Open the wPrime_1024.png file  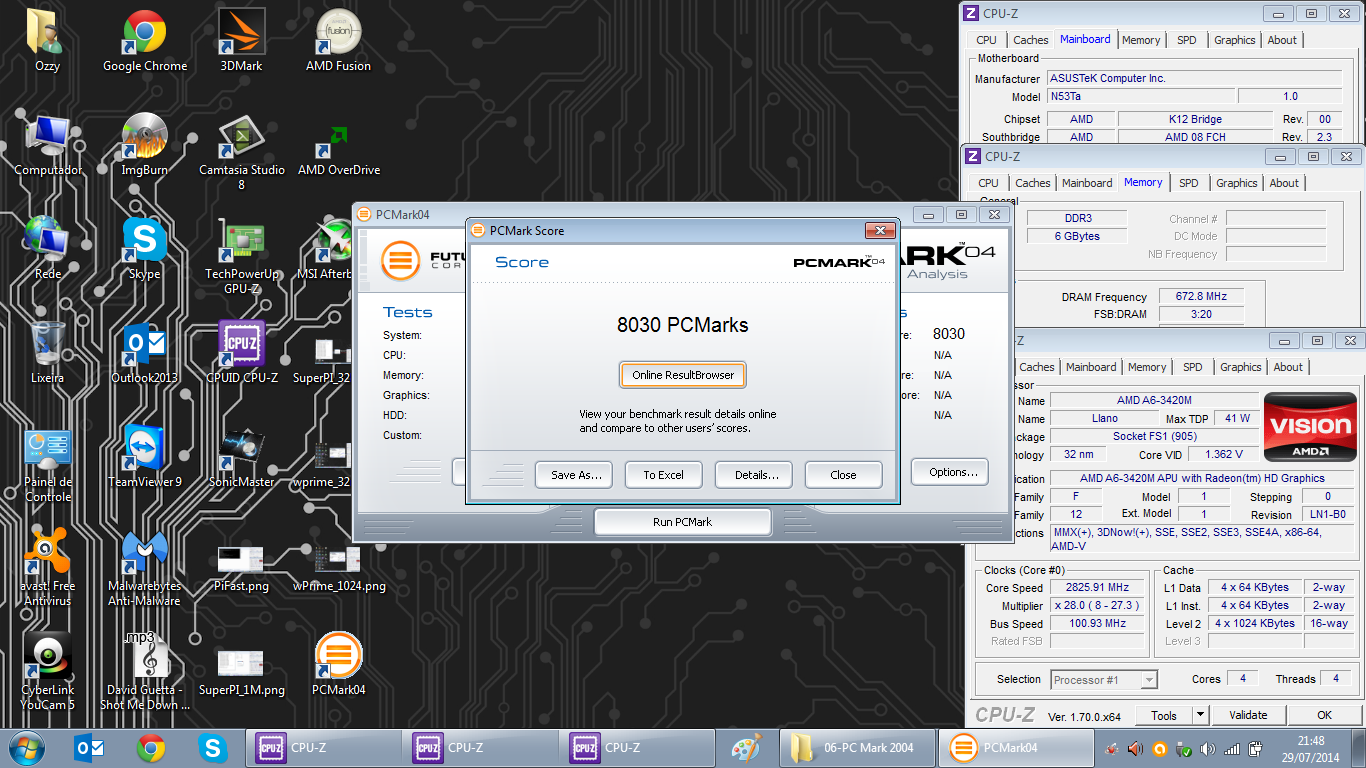click(x=339, y=567)
